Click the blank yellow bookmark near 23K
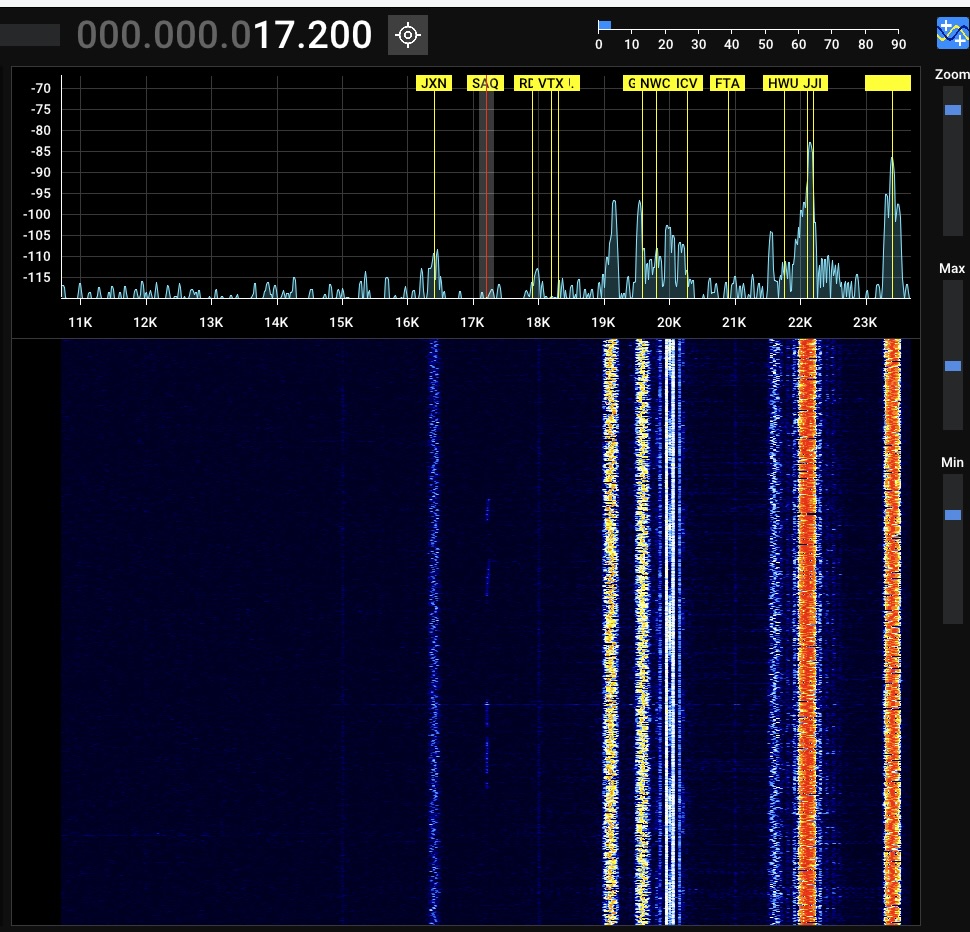The width and height of the screenshot is (970, 932). click(x=888, y=83)
